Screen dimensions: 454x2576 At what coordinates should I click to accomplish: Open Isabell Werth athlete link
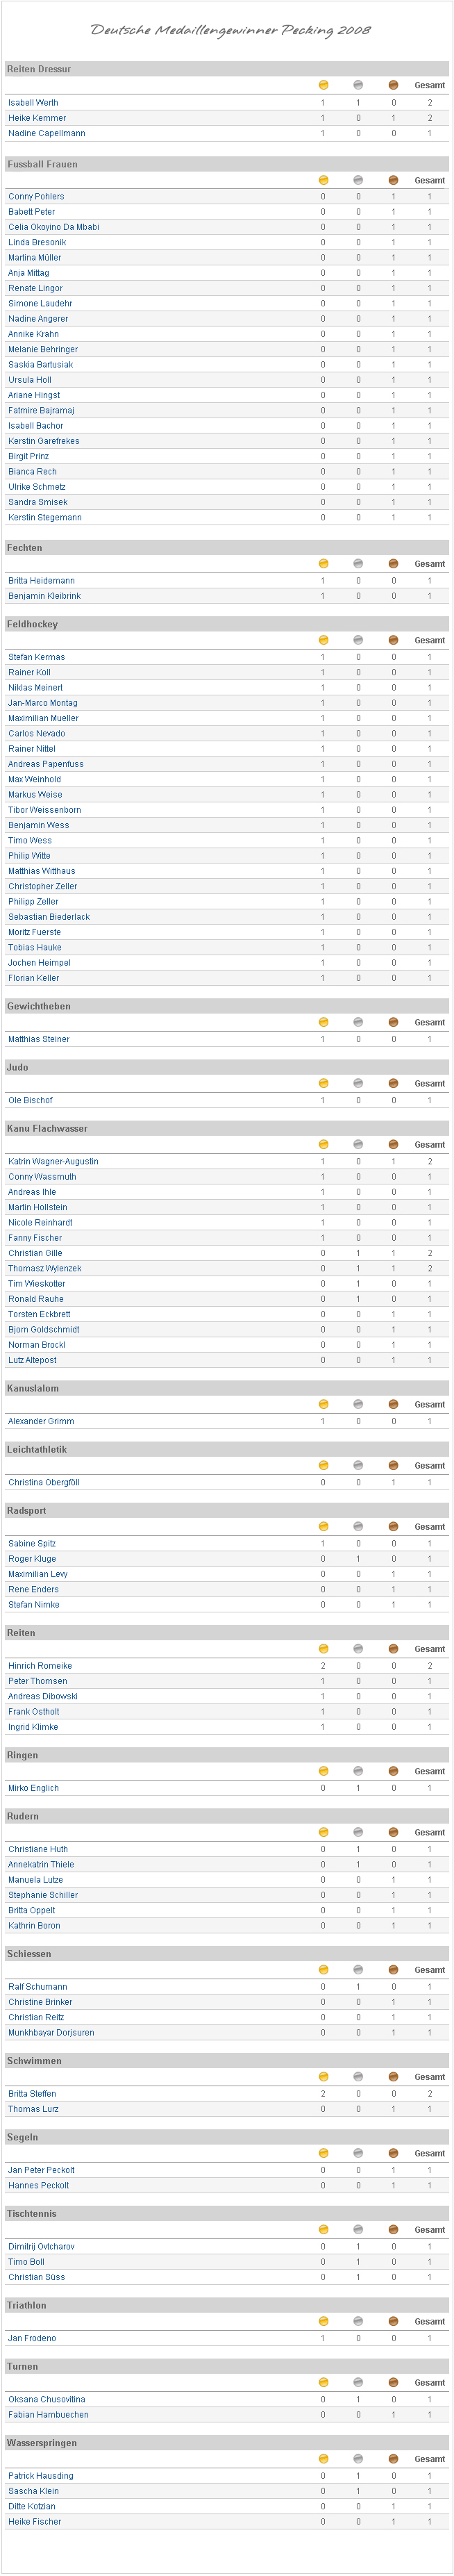(33, 103)
